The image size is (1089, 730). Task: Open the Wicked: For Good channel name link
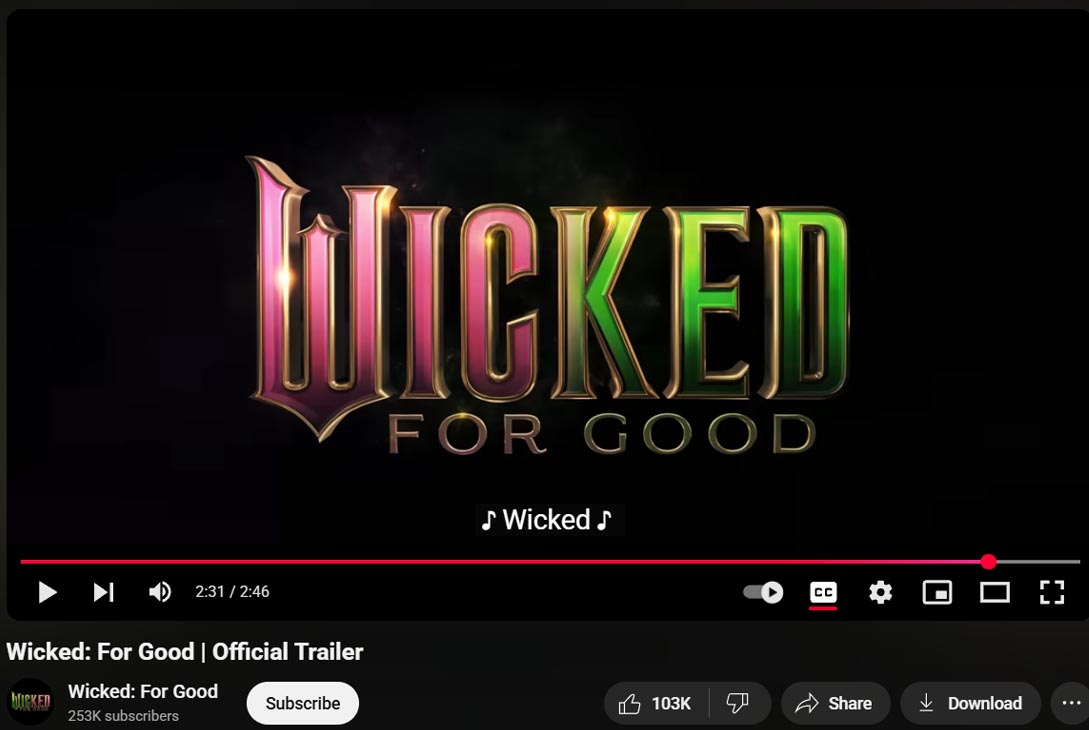tap(143, 691)
